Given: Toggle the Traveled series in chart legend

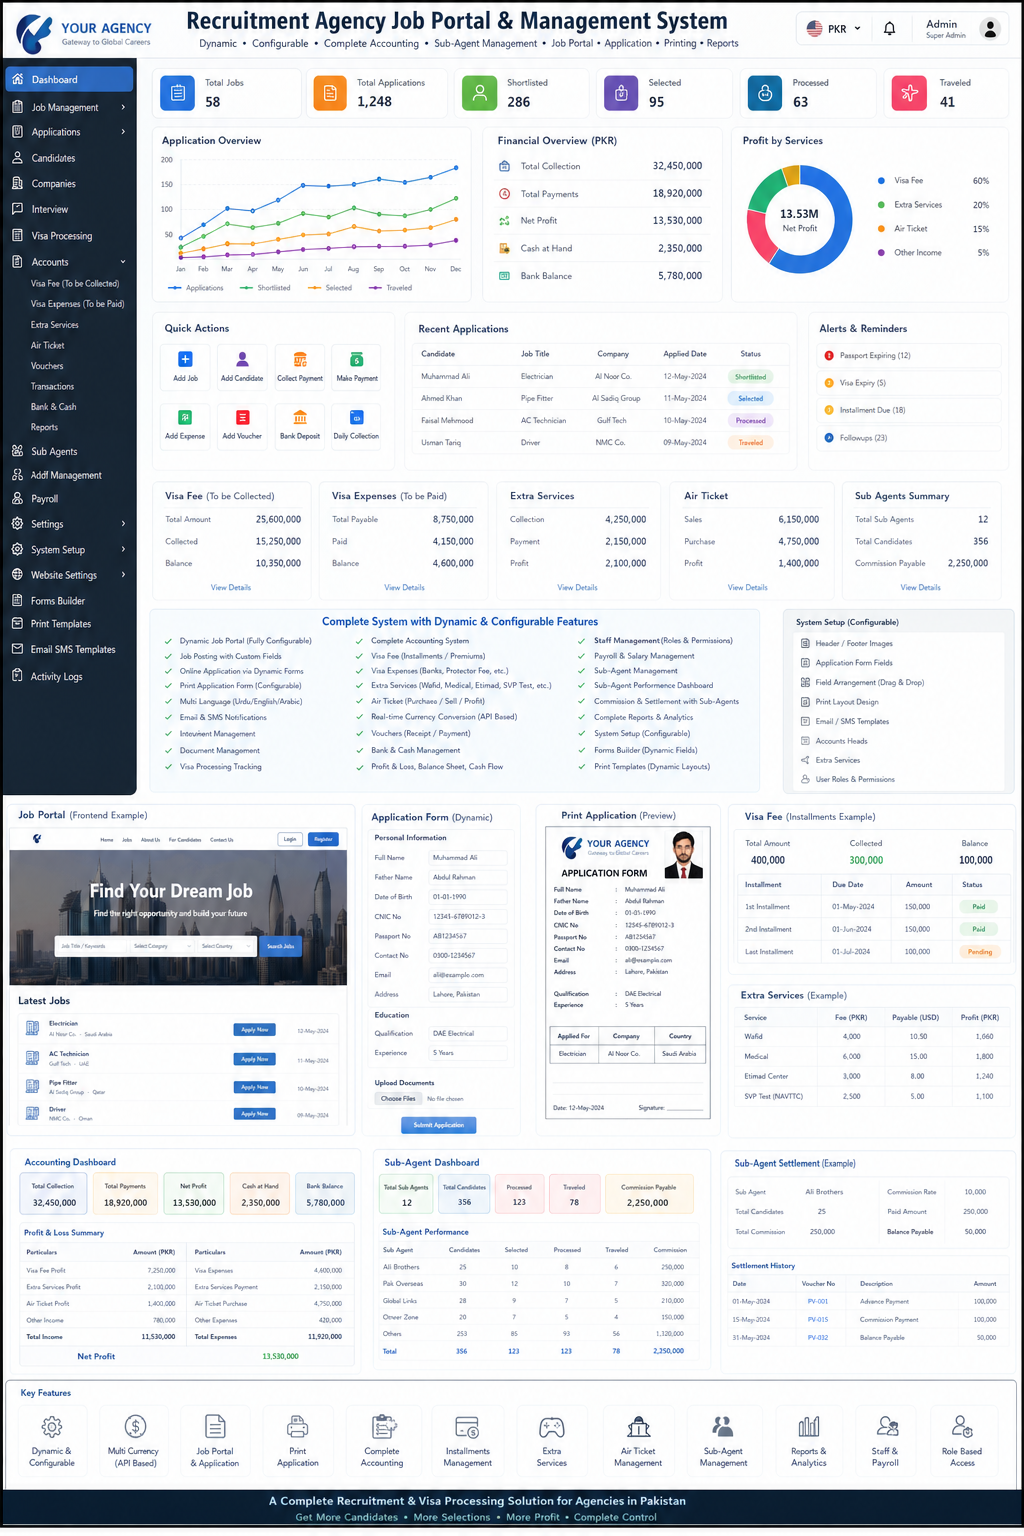Looking at the screenshot, I should 390,288.
